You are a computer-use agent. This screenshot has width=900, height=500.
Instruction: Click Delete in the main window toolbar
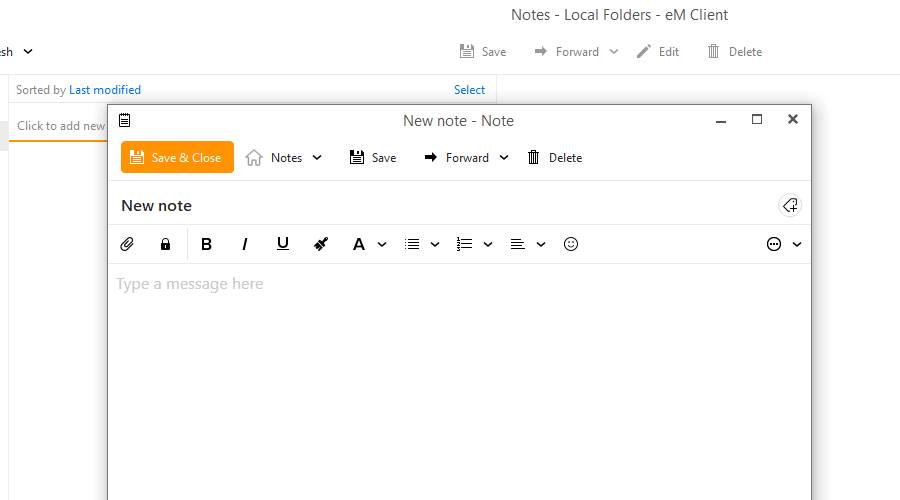[x=735, y=52]
